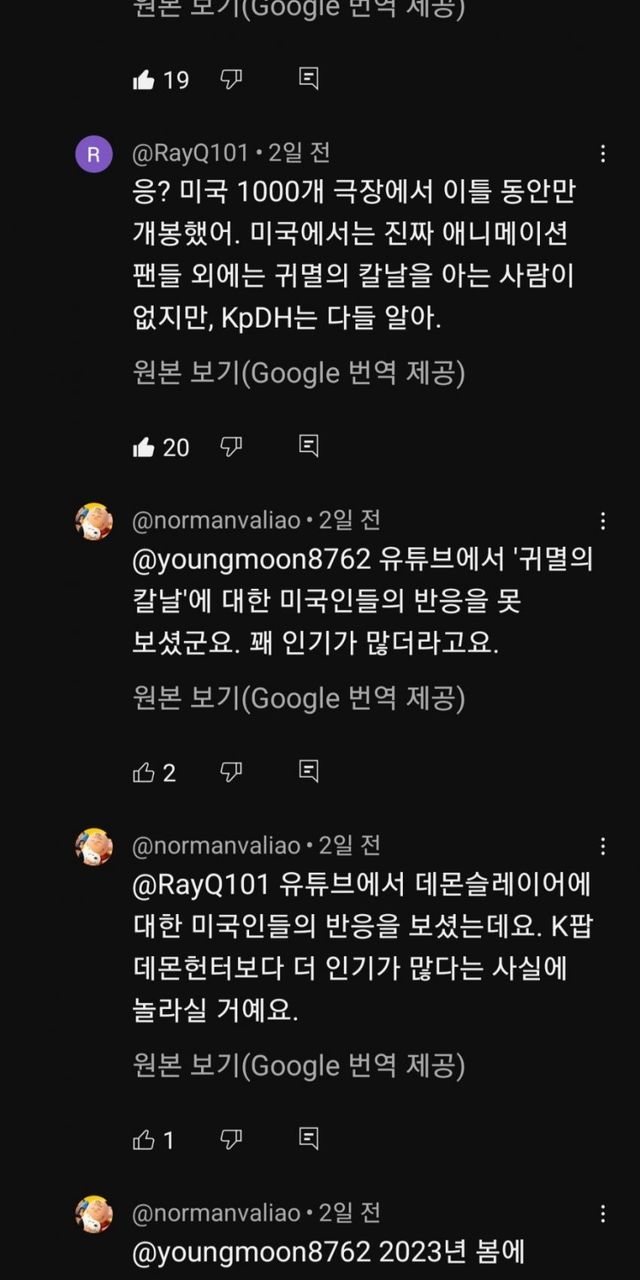Show original text of RayQ101's comment
This screenshot has height=1280, width=640.
(298, 373)
